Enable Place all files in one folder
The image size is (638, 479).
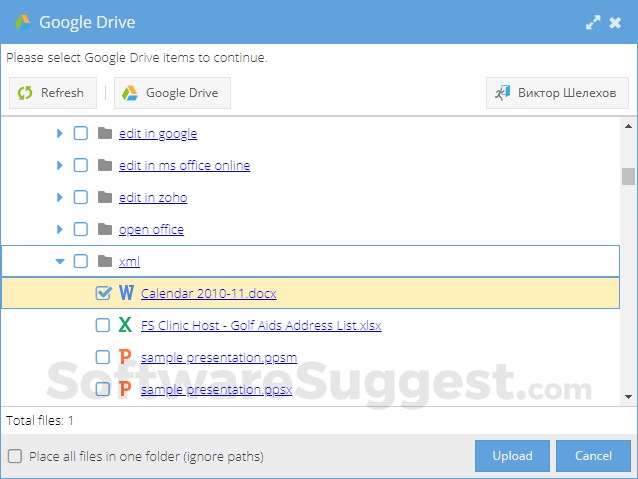(x=15, y=456)
